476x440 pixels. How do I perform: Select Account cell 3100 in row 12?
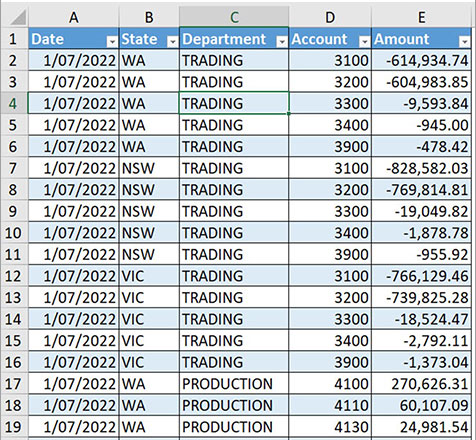pos(330,276)
